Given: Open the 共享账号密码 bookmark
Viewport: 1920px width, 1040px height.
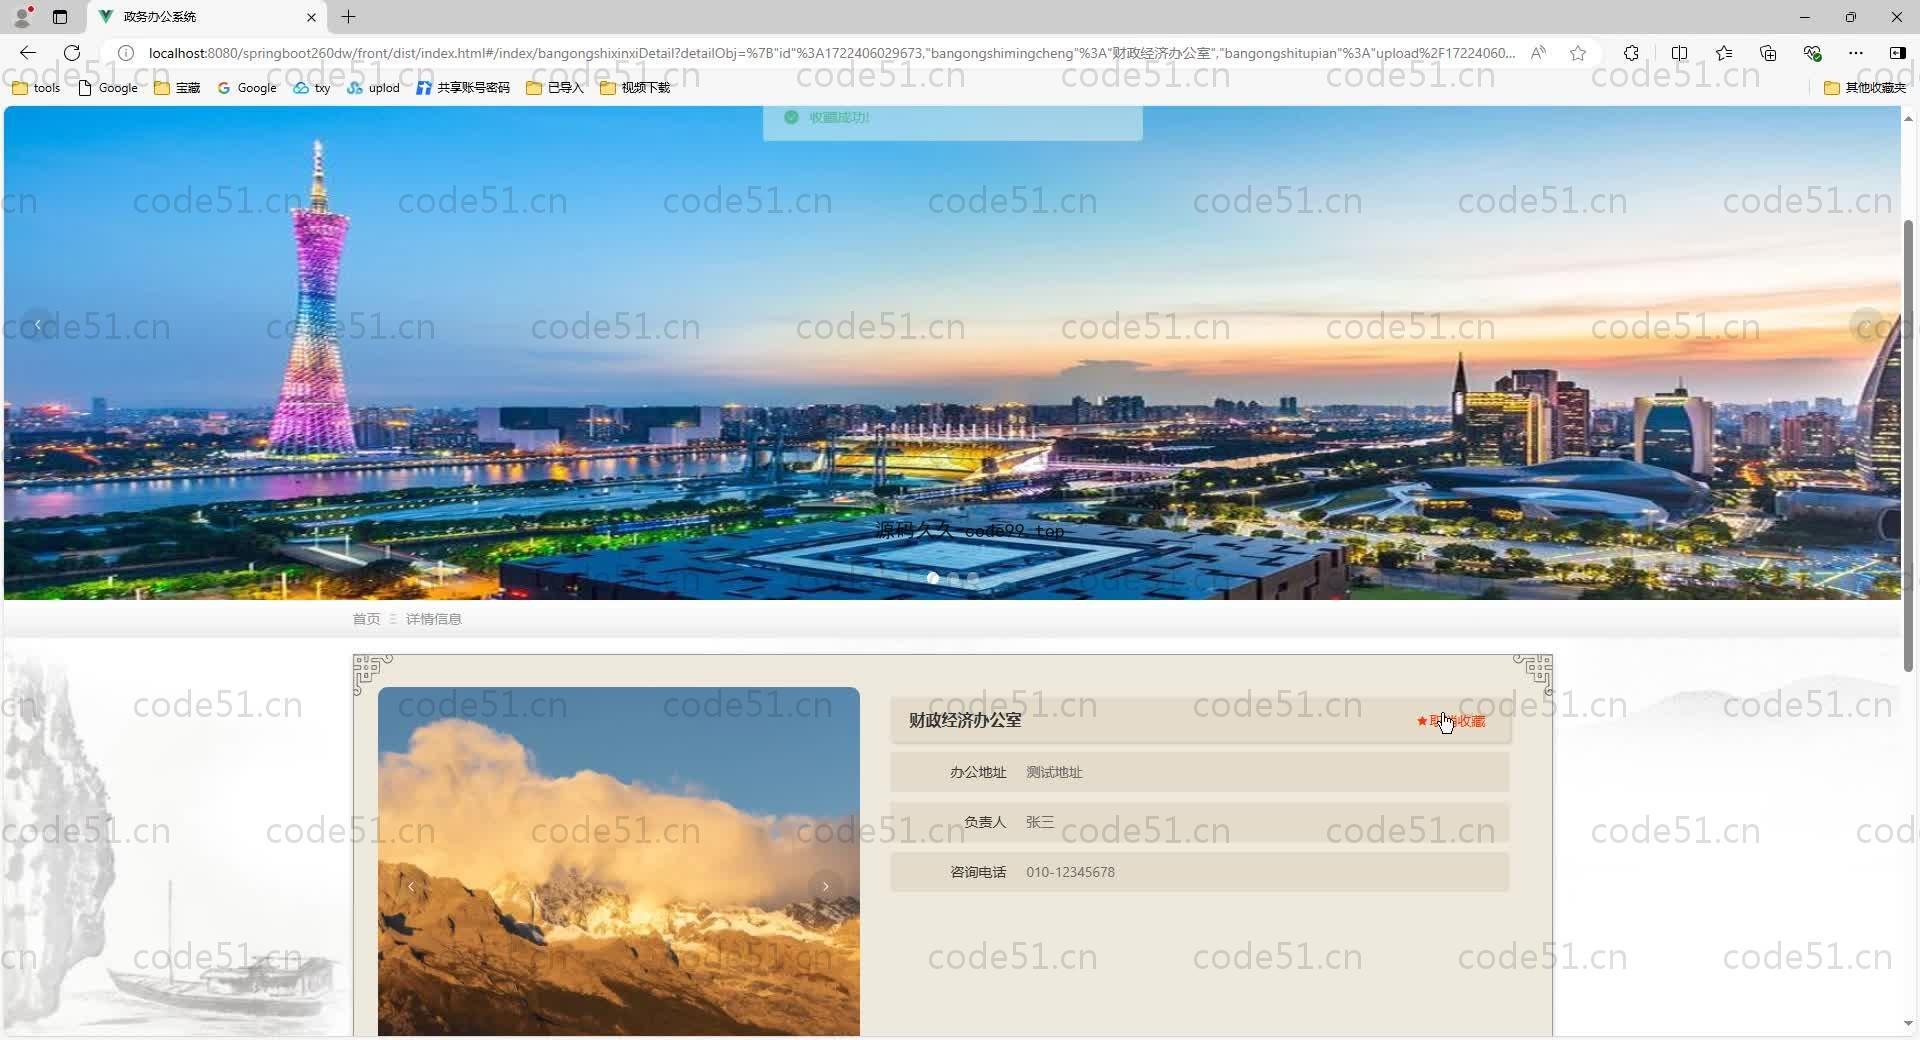Looking at the screenshot, I should tap(463, 88).
